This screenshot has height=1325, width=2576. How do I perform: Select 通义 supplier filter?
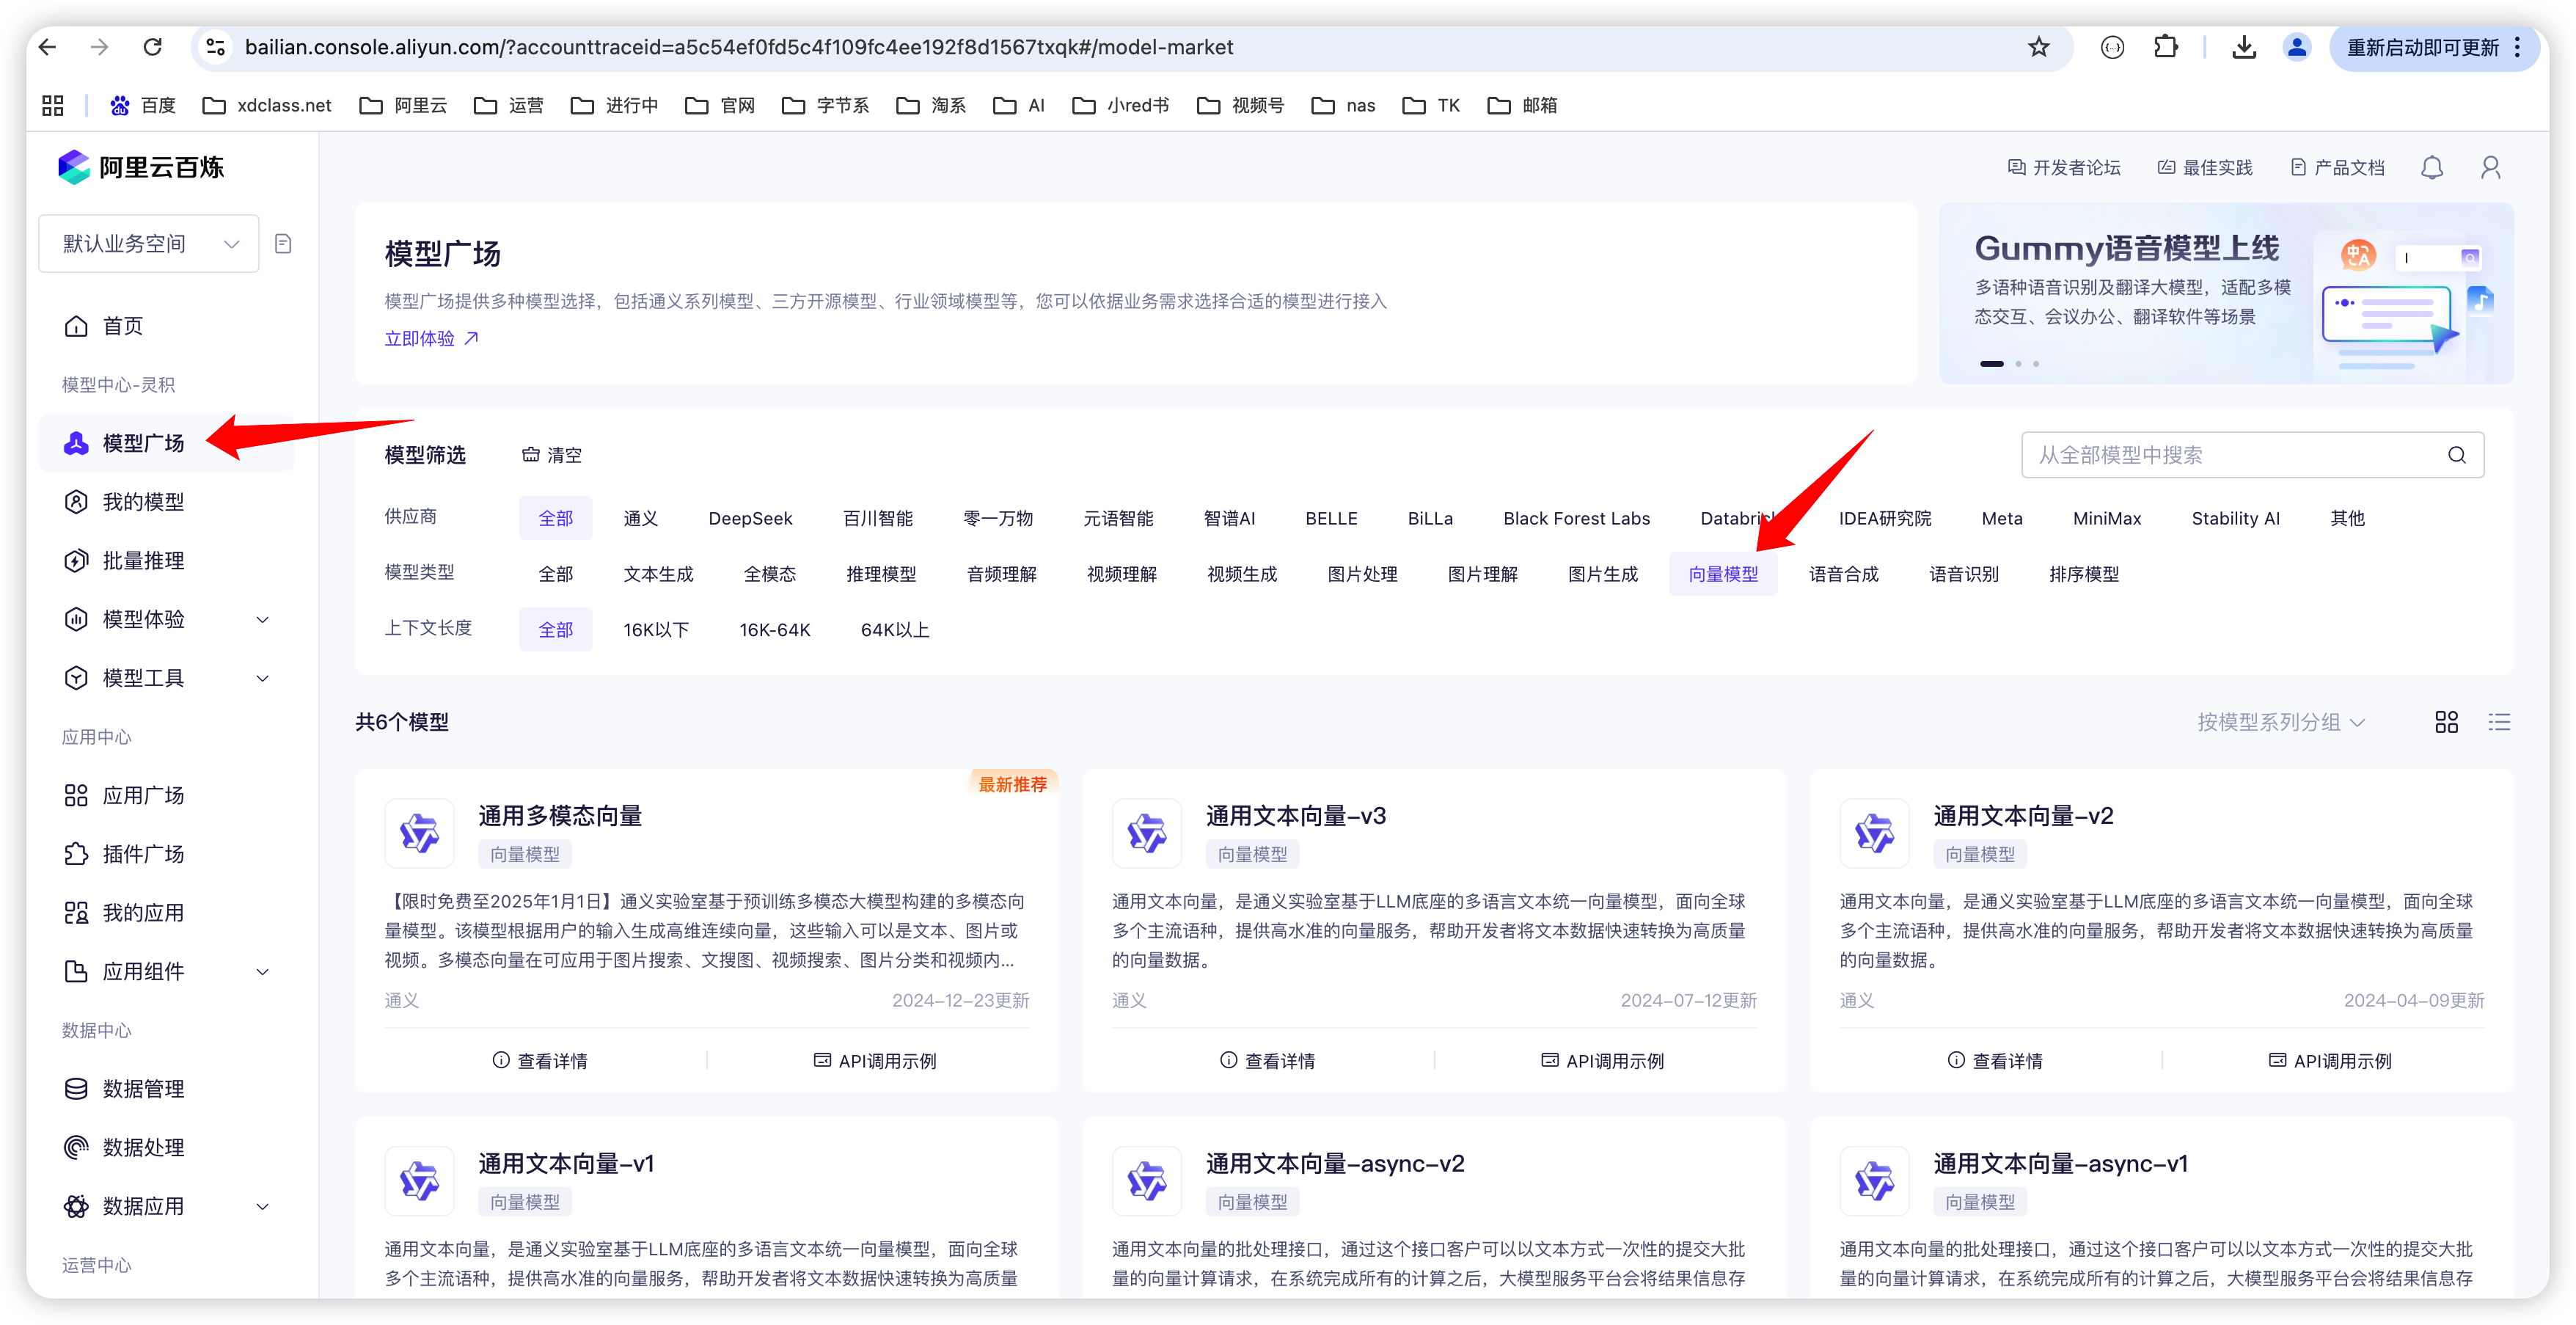tap(640, 518)
